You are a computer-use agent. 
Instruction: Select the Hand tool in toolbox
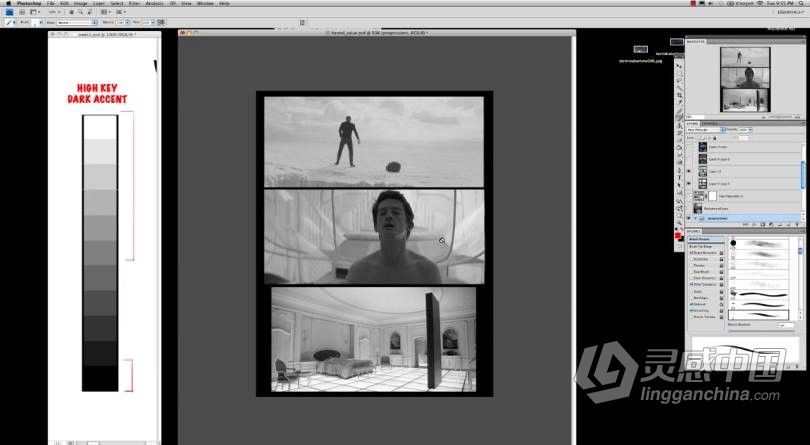click(679, 216)
